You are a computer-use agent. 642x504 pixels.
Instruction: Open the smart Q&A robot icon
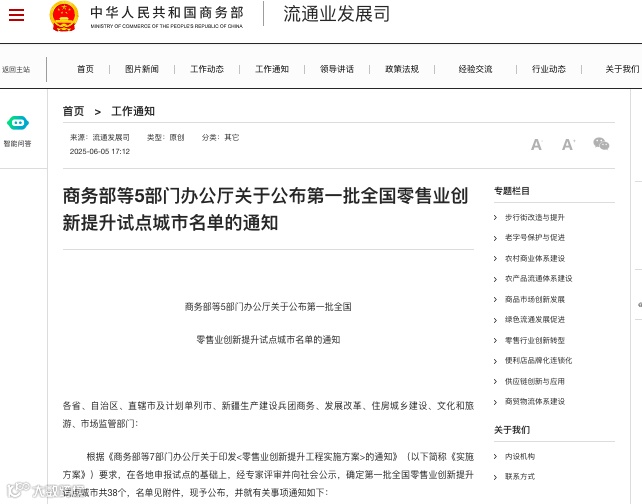[x=18, y=122]
